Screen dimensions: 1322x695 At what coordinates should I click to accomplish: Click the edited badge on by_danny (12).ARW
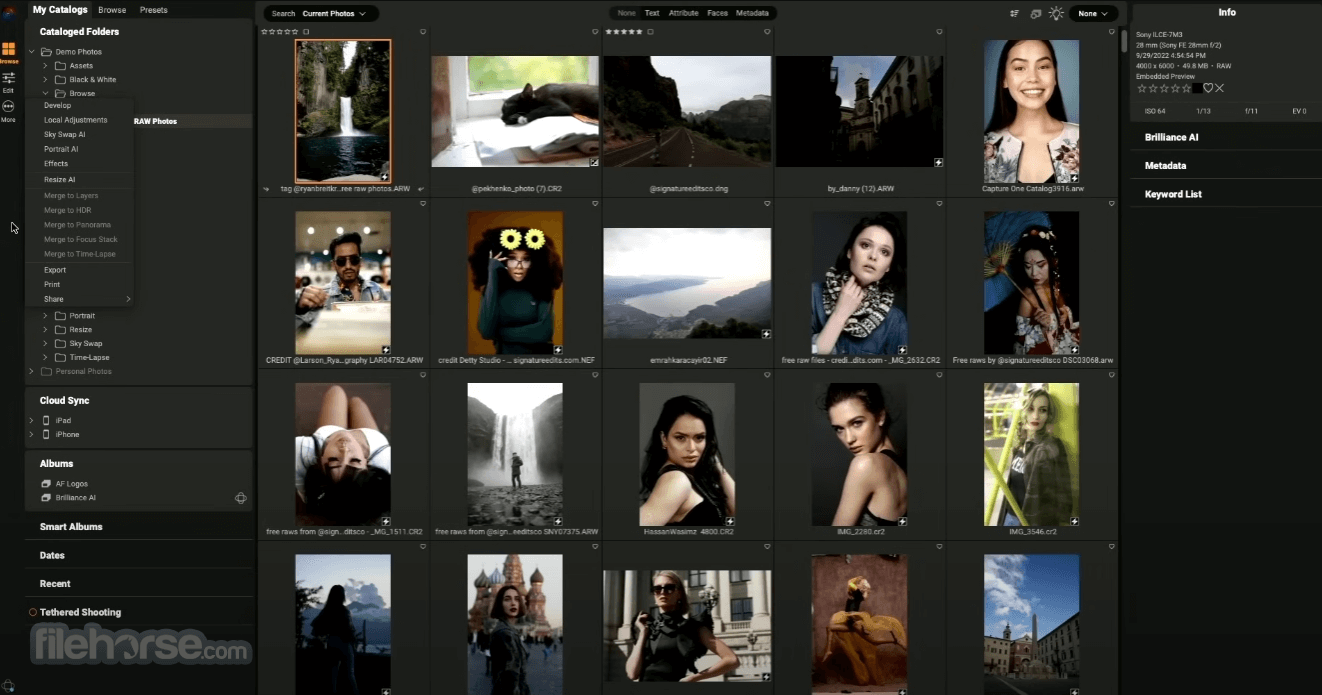938,162
